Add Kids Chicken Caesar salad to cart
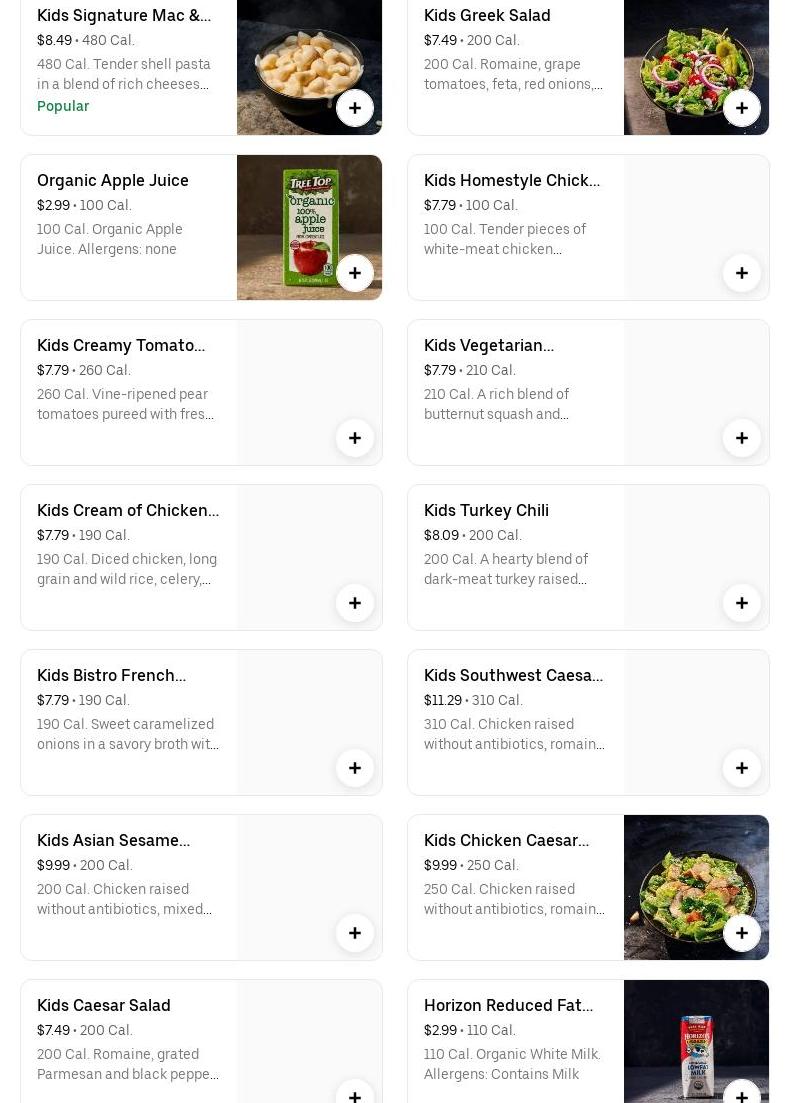 tap(742, 933)
